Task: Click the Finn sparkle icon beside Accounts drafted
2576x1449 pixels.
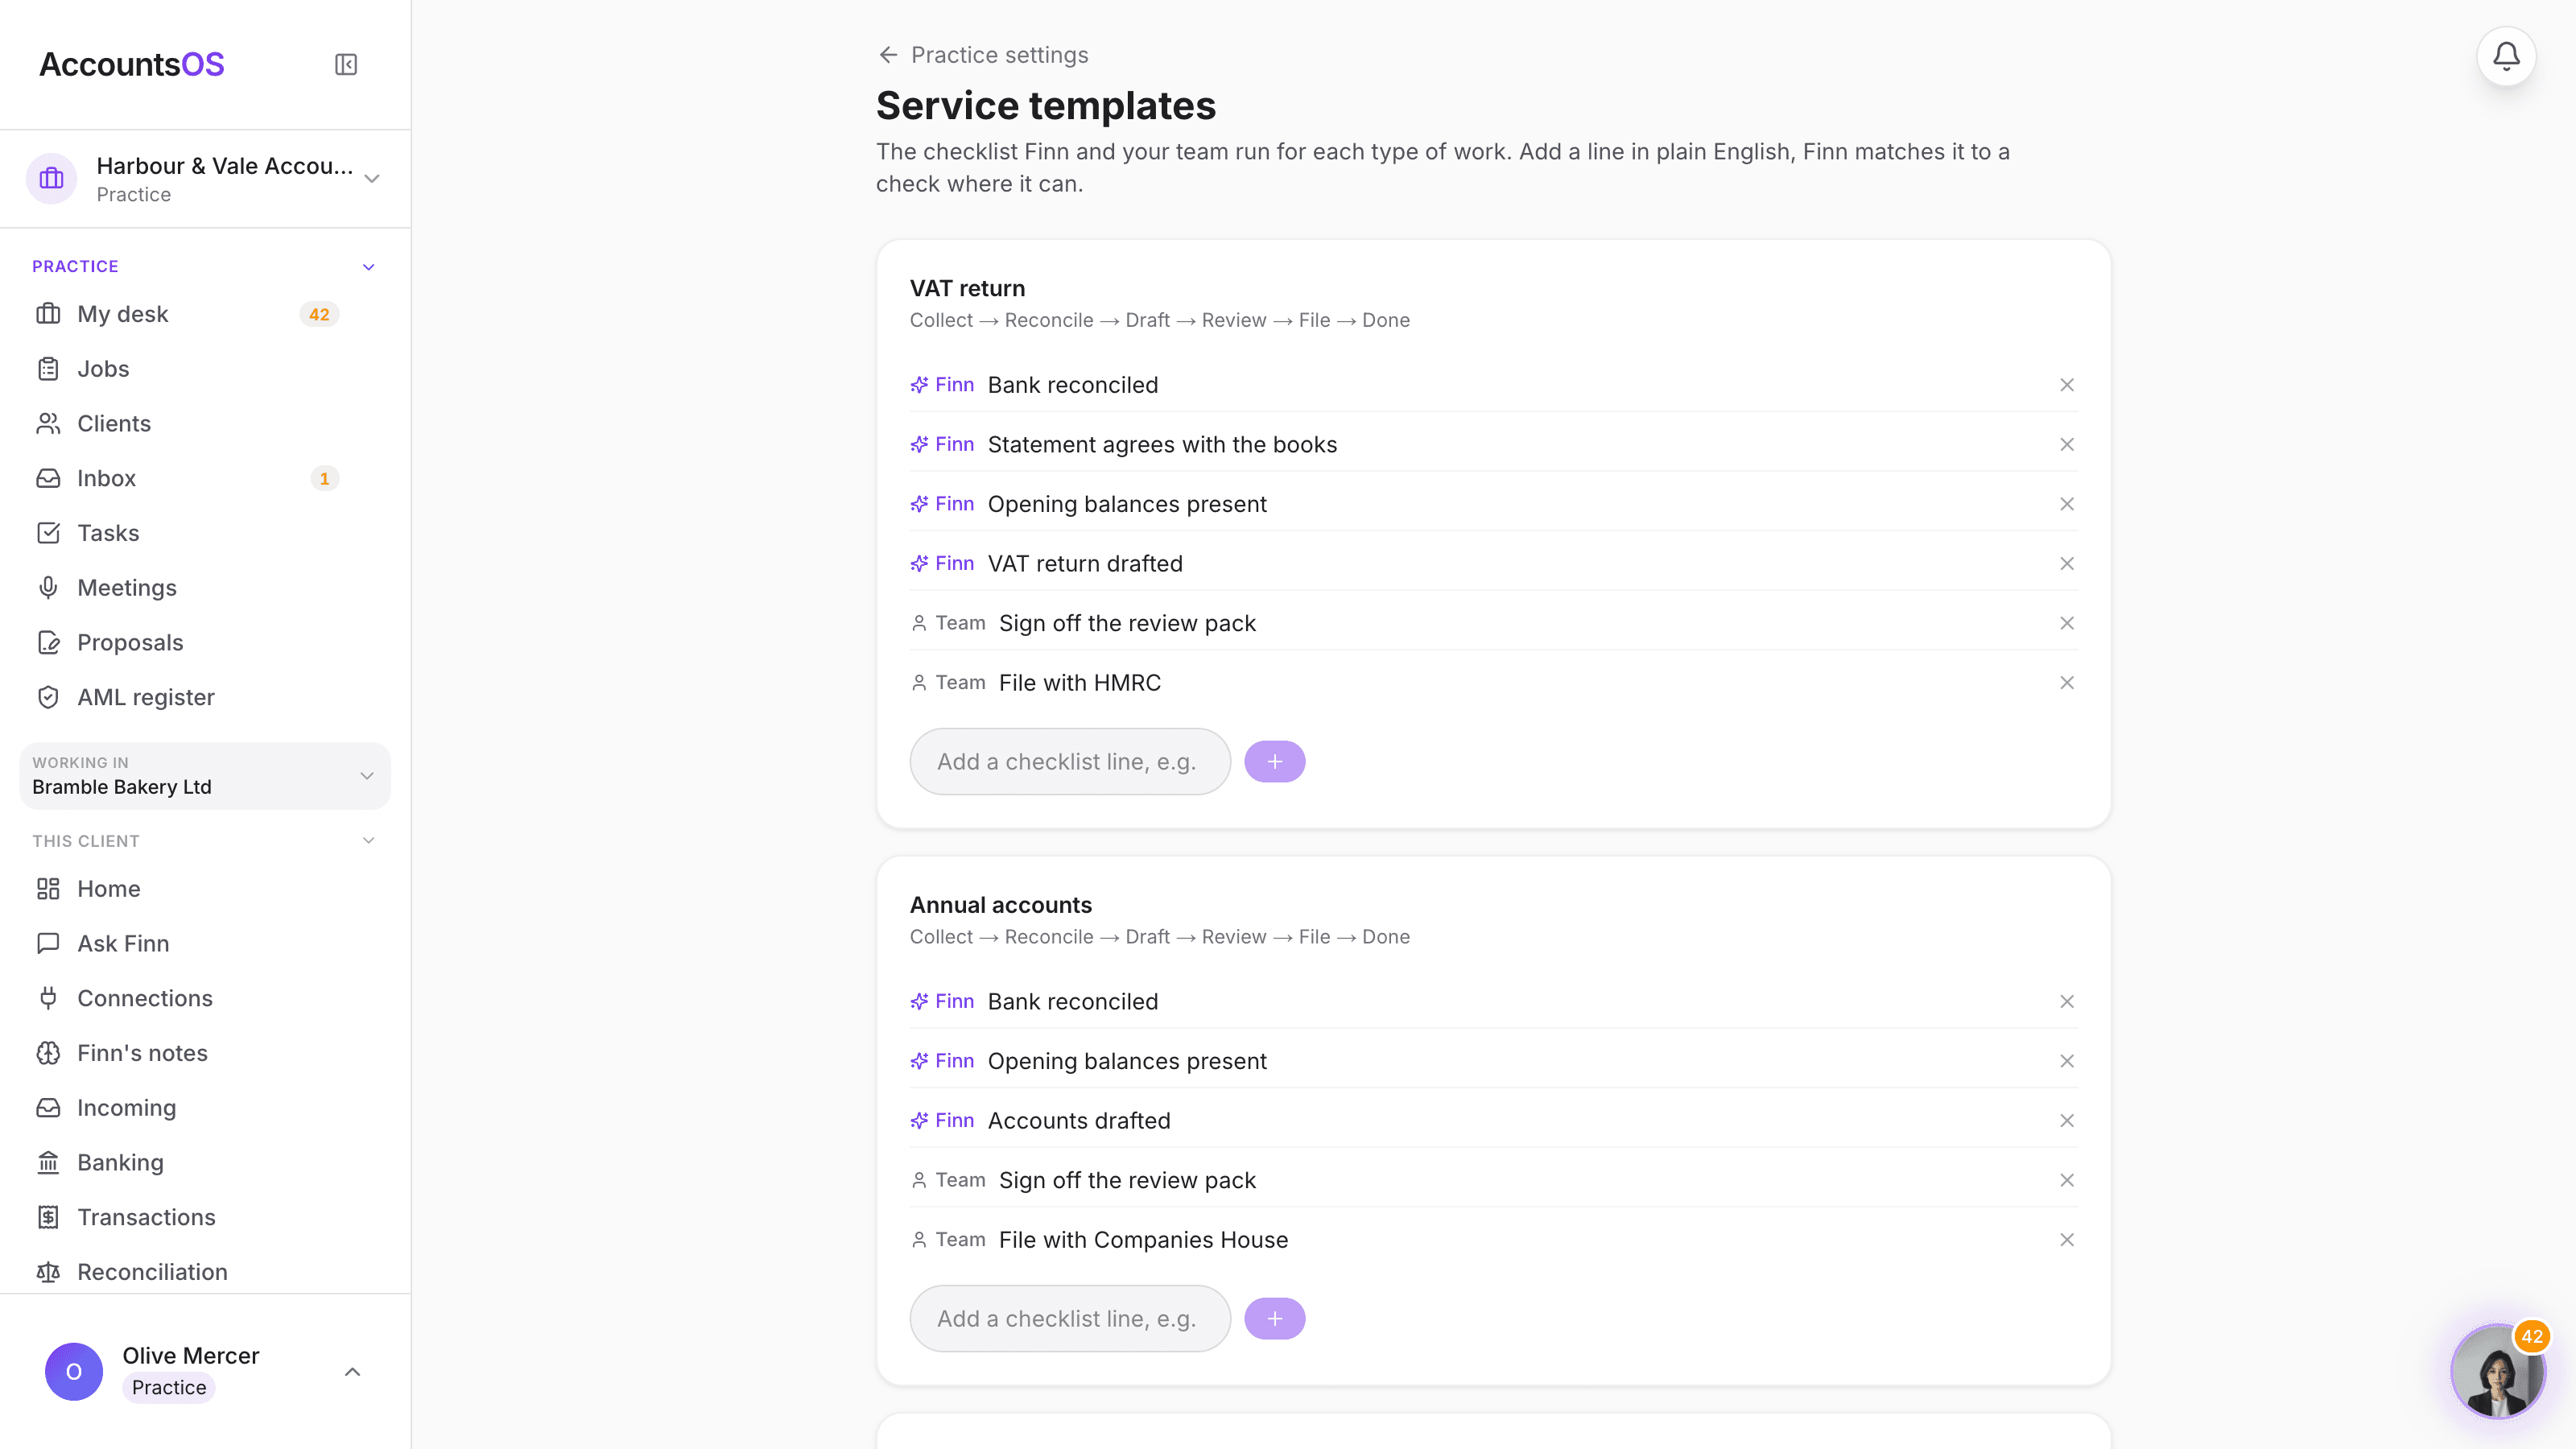Action: point(919,1121)
